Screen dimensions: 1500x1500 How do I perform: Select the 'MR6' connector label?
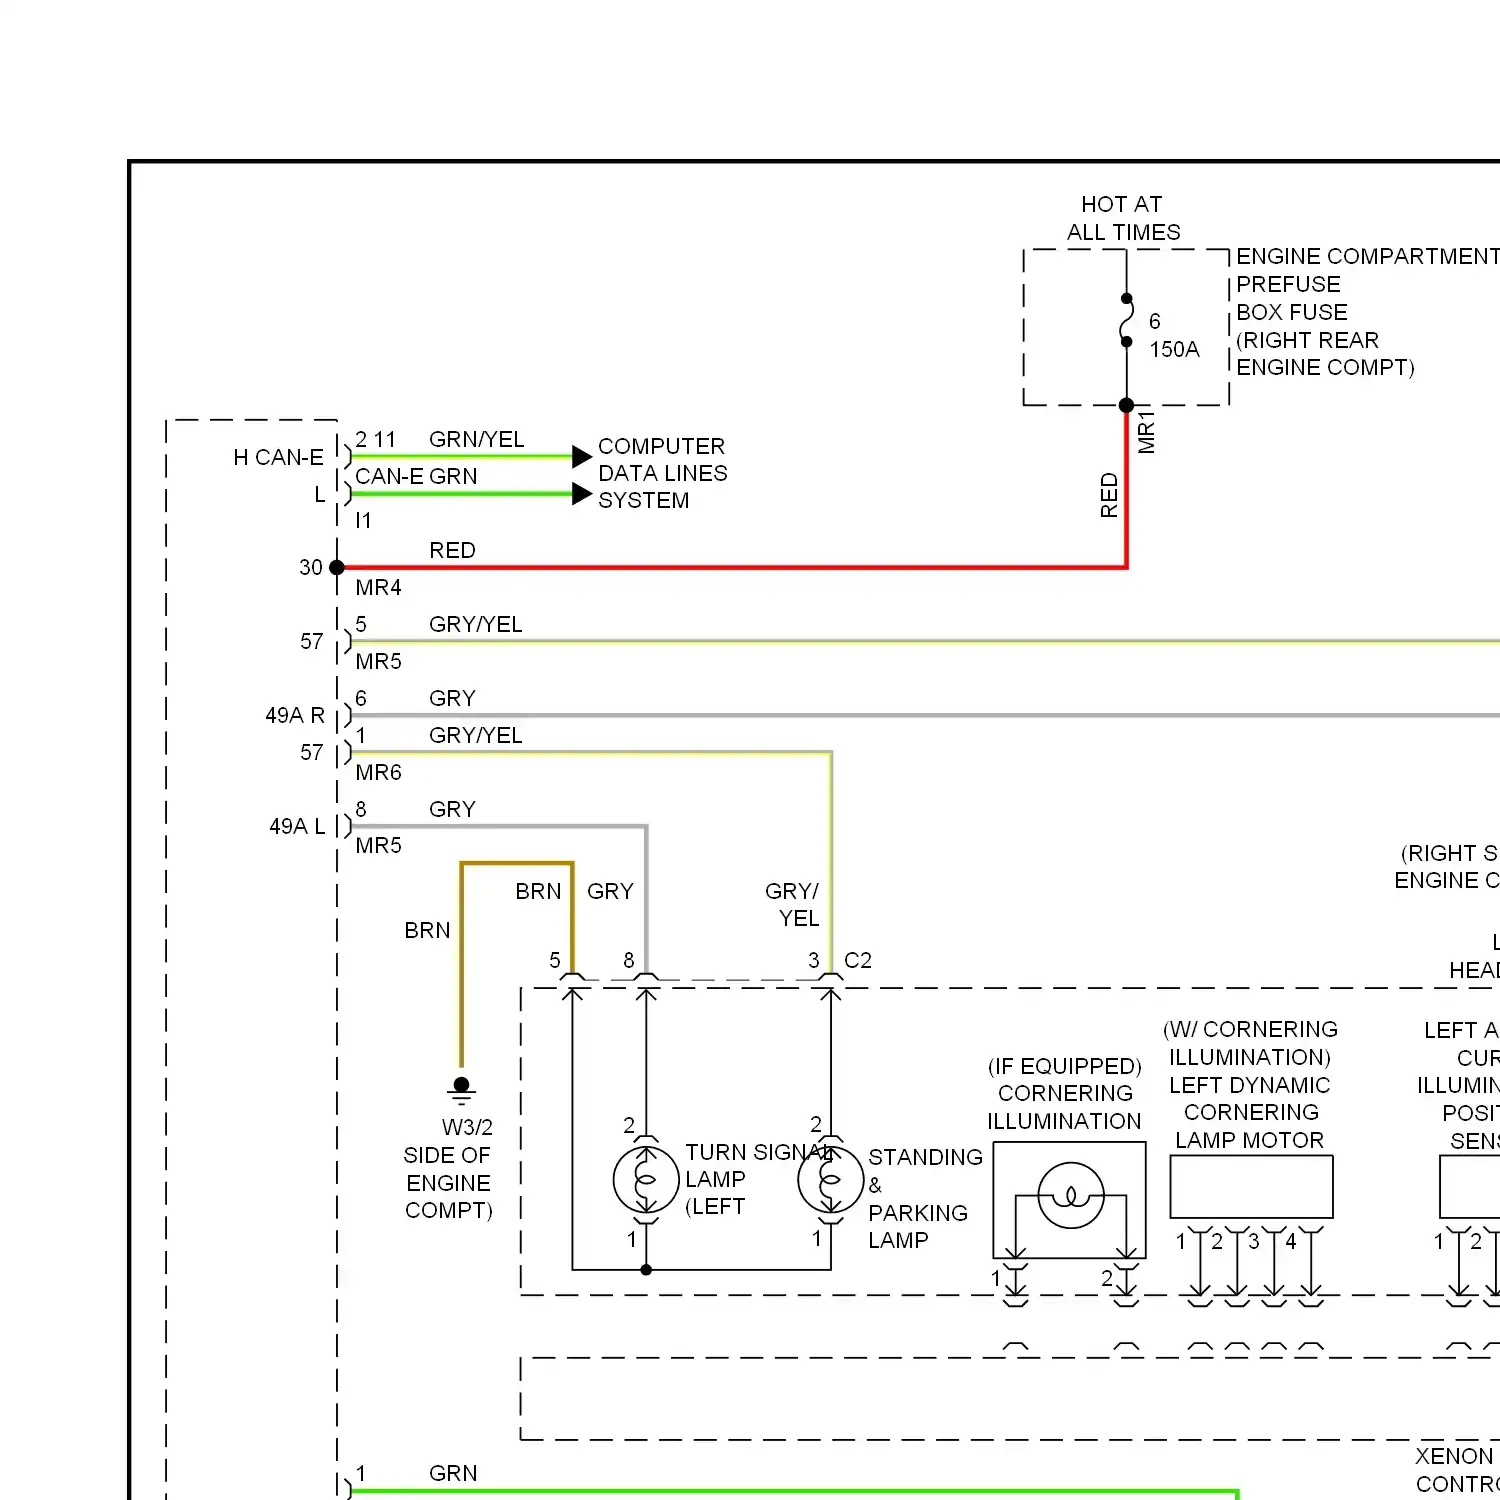378,772
